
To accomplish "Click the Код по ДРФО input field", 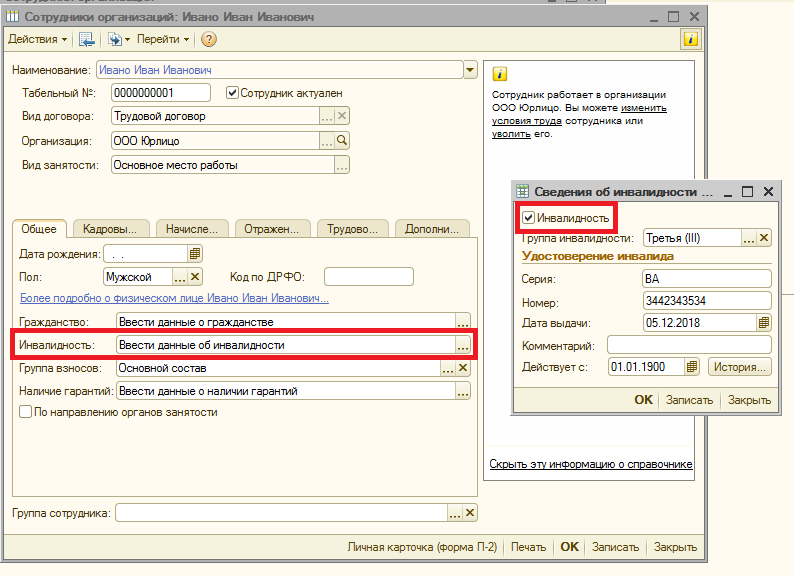I will (x=369, y=277).
